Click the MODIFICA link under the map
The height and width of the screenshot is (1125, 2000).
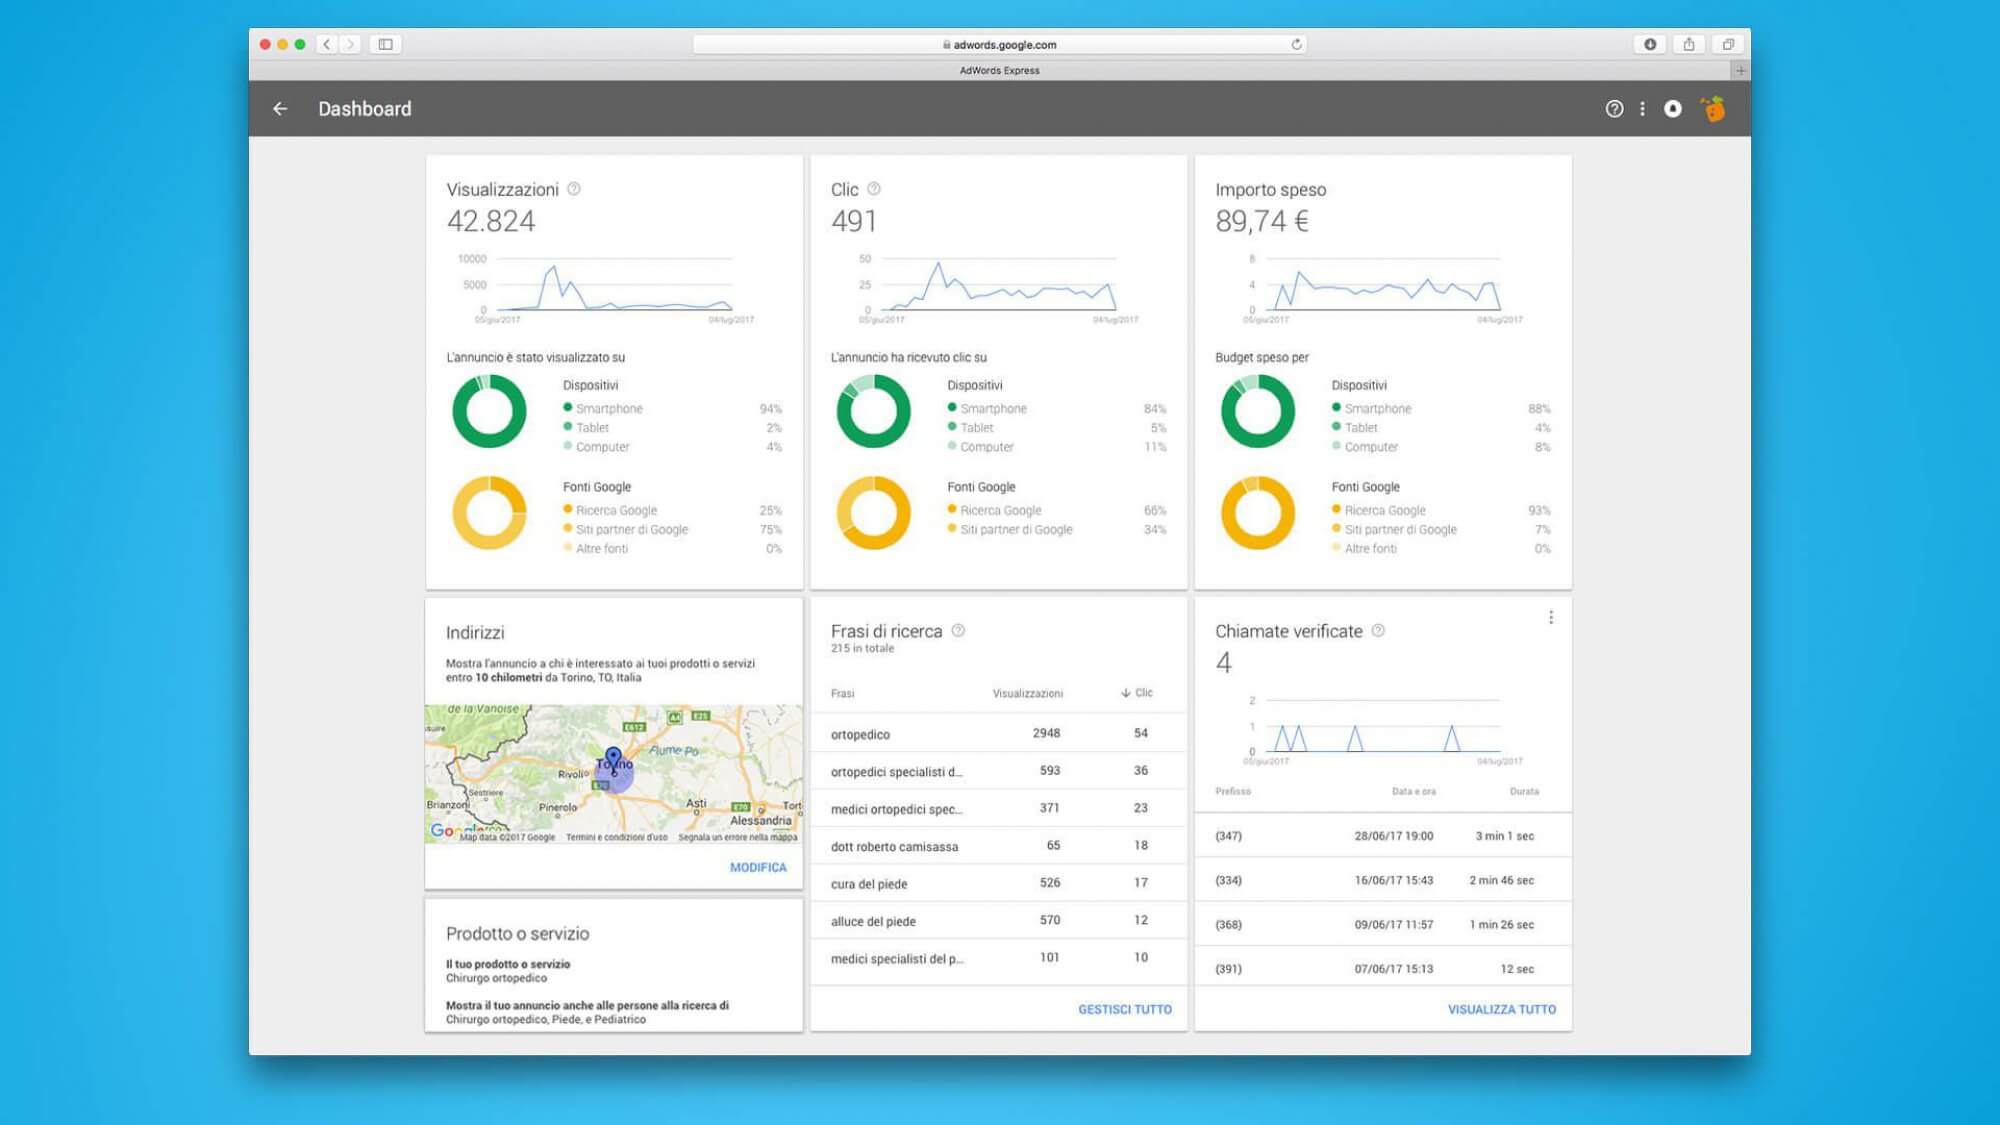(x=758, y=868)
